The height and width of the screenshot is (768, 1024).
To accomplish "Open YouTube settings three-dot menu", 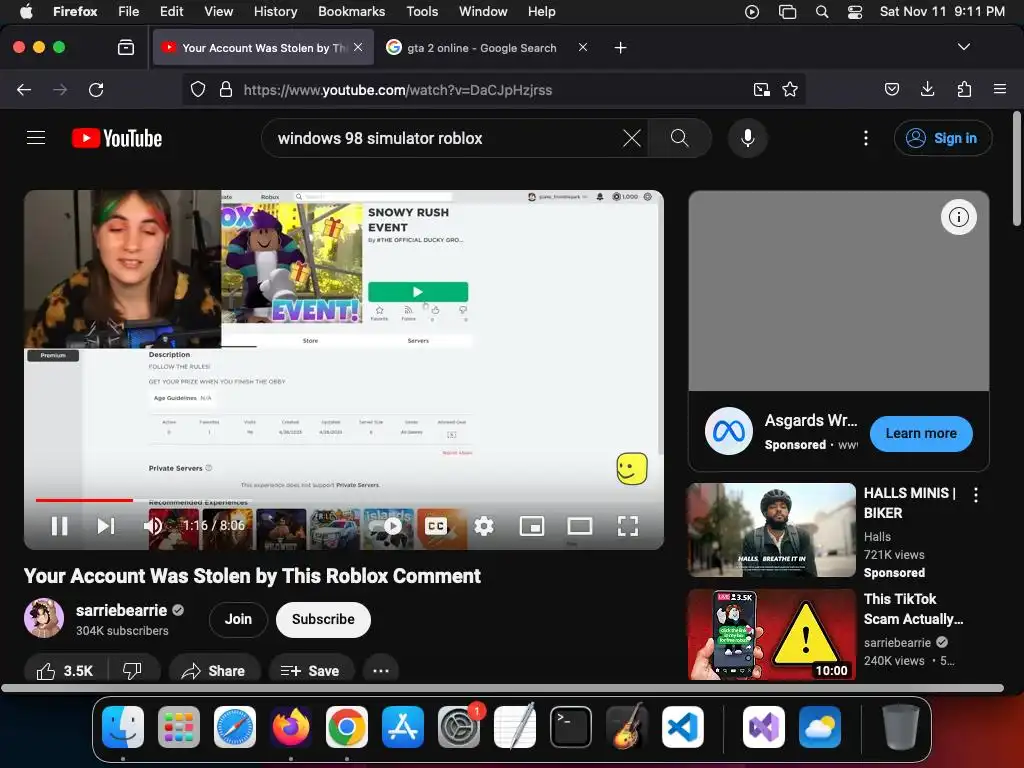I will point(866,138).
